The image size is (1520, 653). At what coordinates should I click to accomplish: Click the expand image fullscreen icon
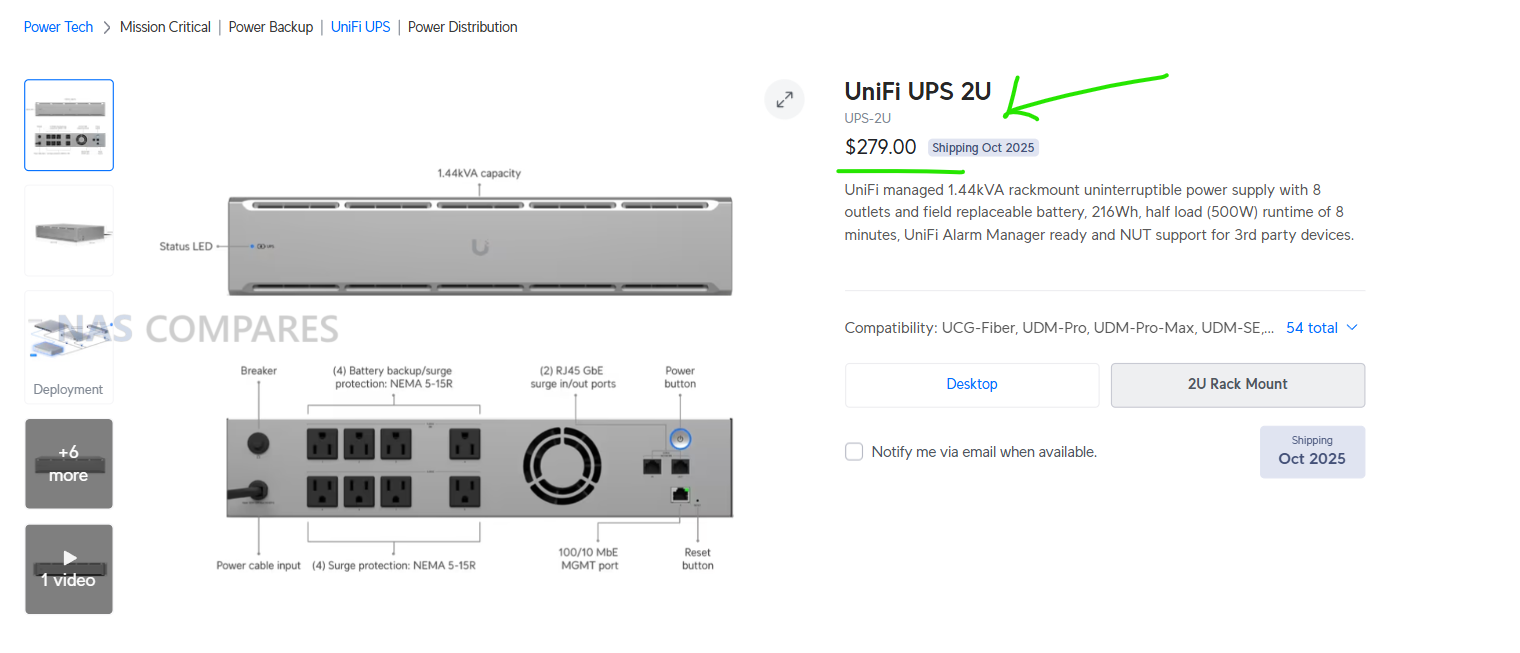tap(785, 99)
